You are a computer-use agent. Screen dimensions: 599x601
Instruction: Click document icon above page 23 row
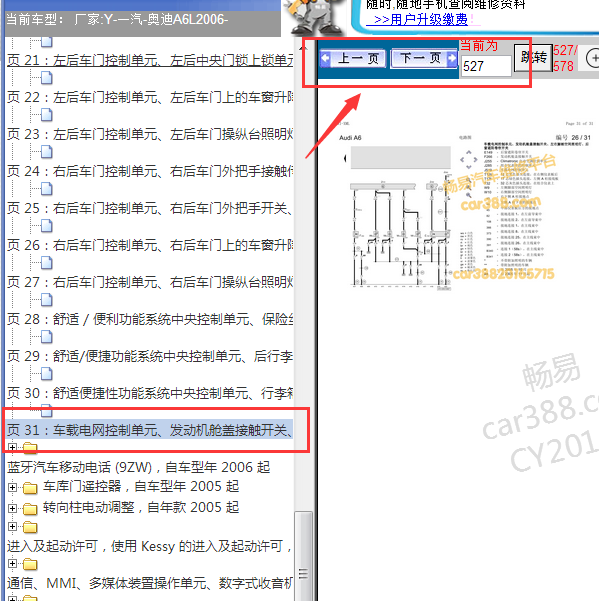click(46, 115)
